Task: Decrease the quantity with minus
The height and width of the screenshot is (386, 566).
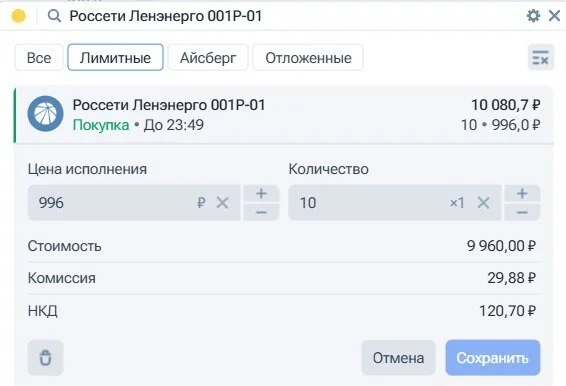Action: tap(522, 212)
